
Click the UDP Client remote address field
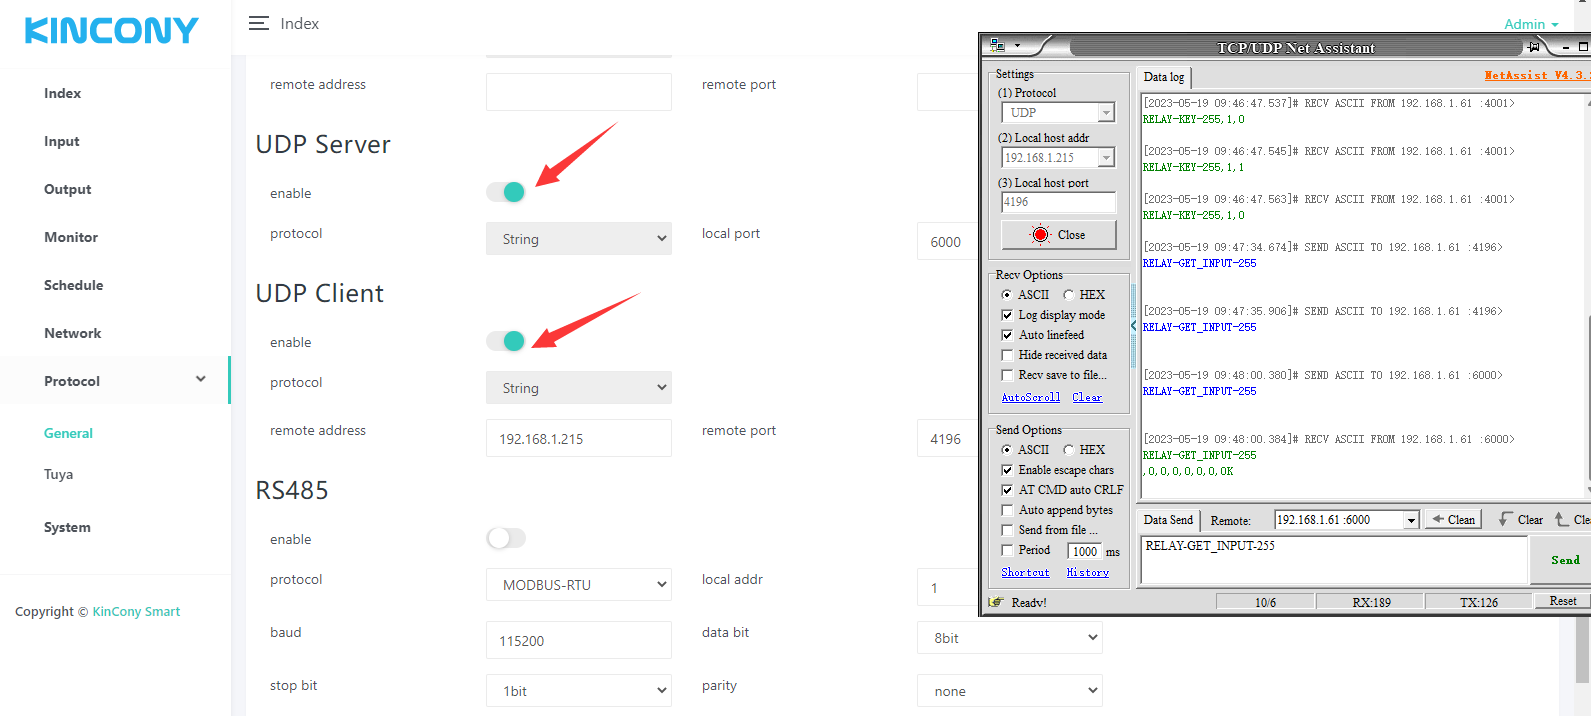[578, 439]
